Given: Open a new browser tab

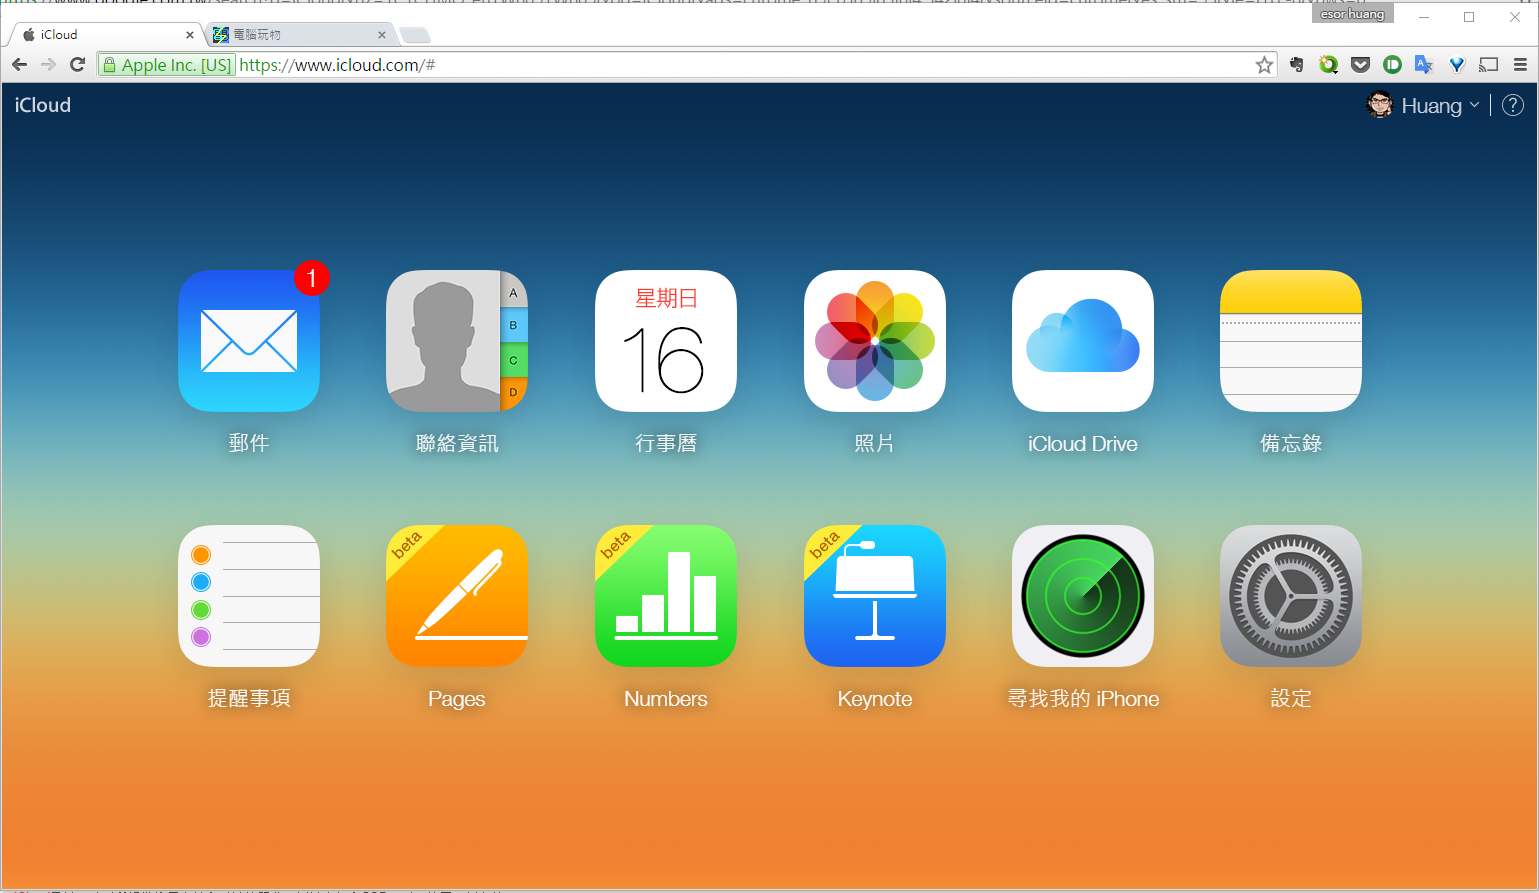Looking at the screenshot, I should click(415, 35).
